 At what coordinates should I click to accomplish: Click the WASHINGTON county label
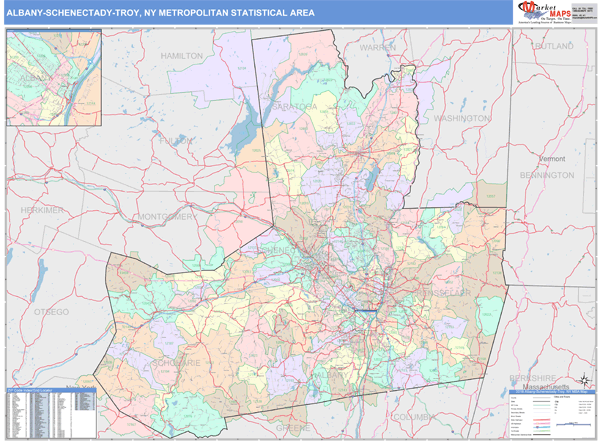point(460,118)
